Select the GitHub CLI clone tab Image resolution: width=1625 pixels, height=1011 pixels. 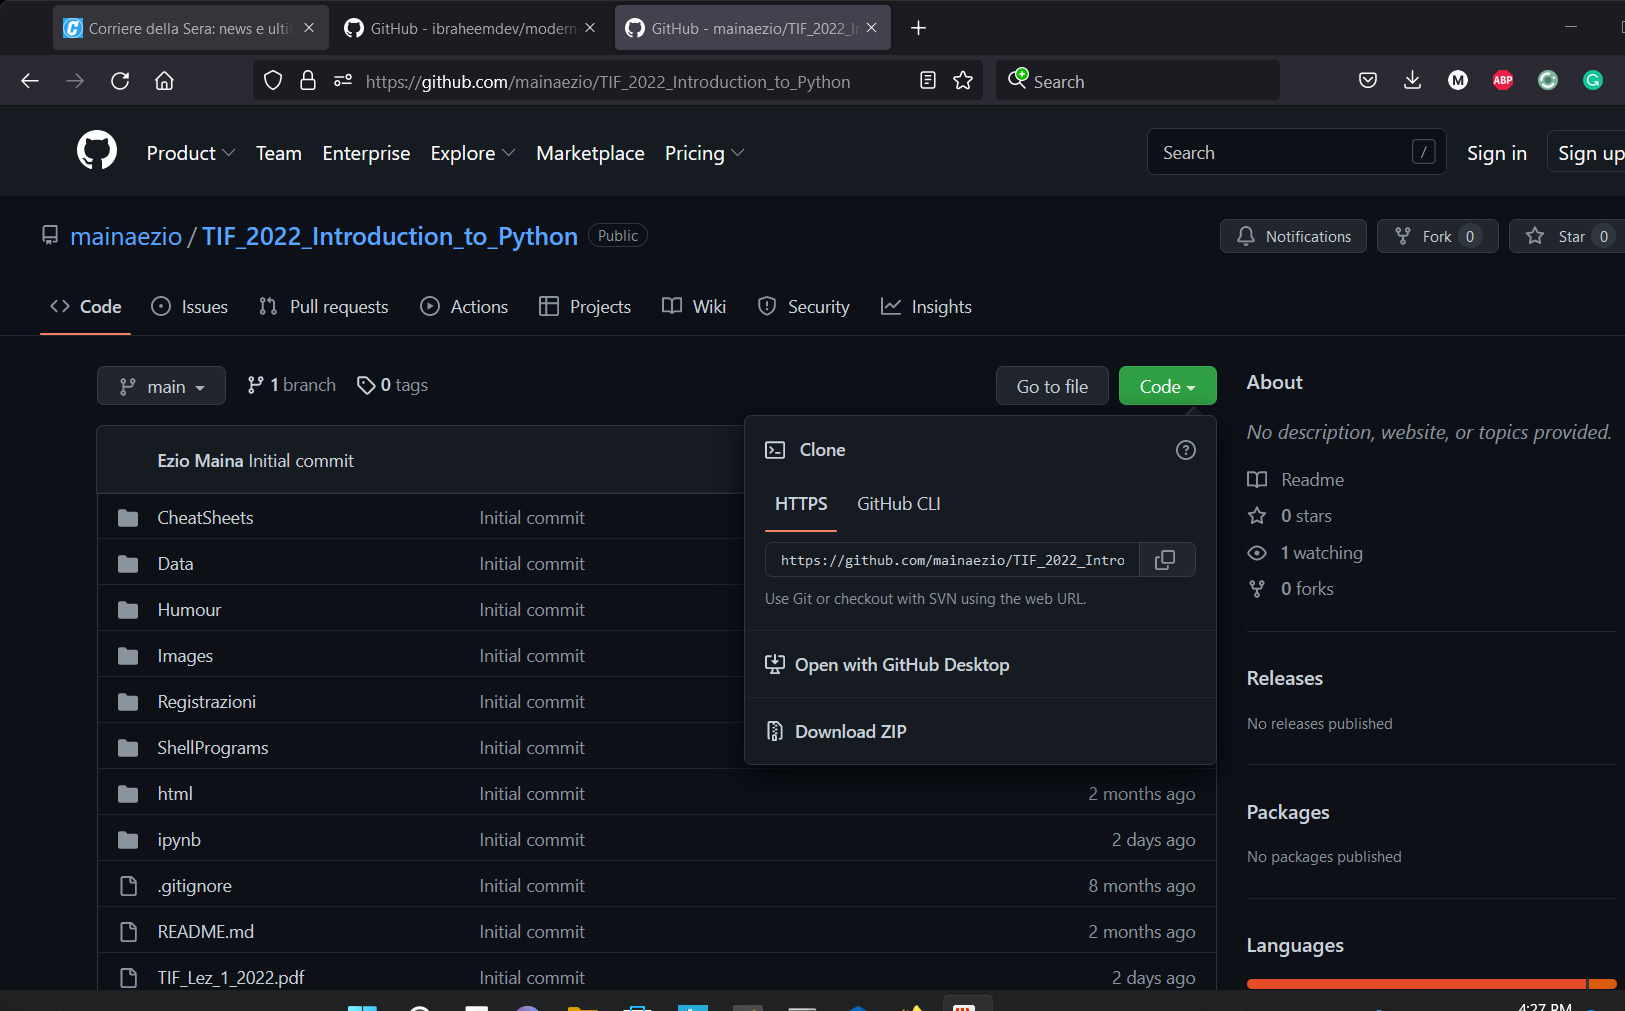(x=899, y=504)
